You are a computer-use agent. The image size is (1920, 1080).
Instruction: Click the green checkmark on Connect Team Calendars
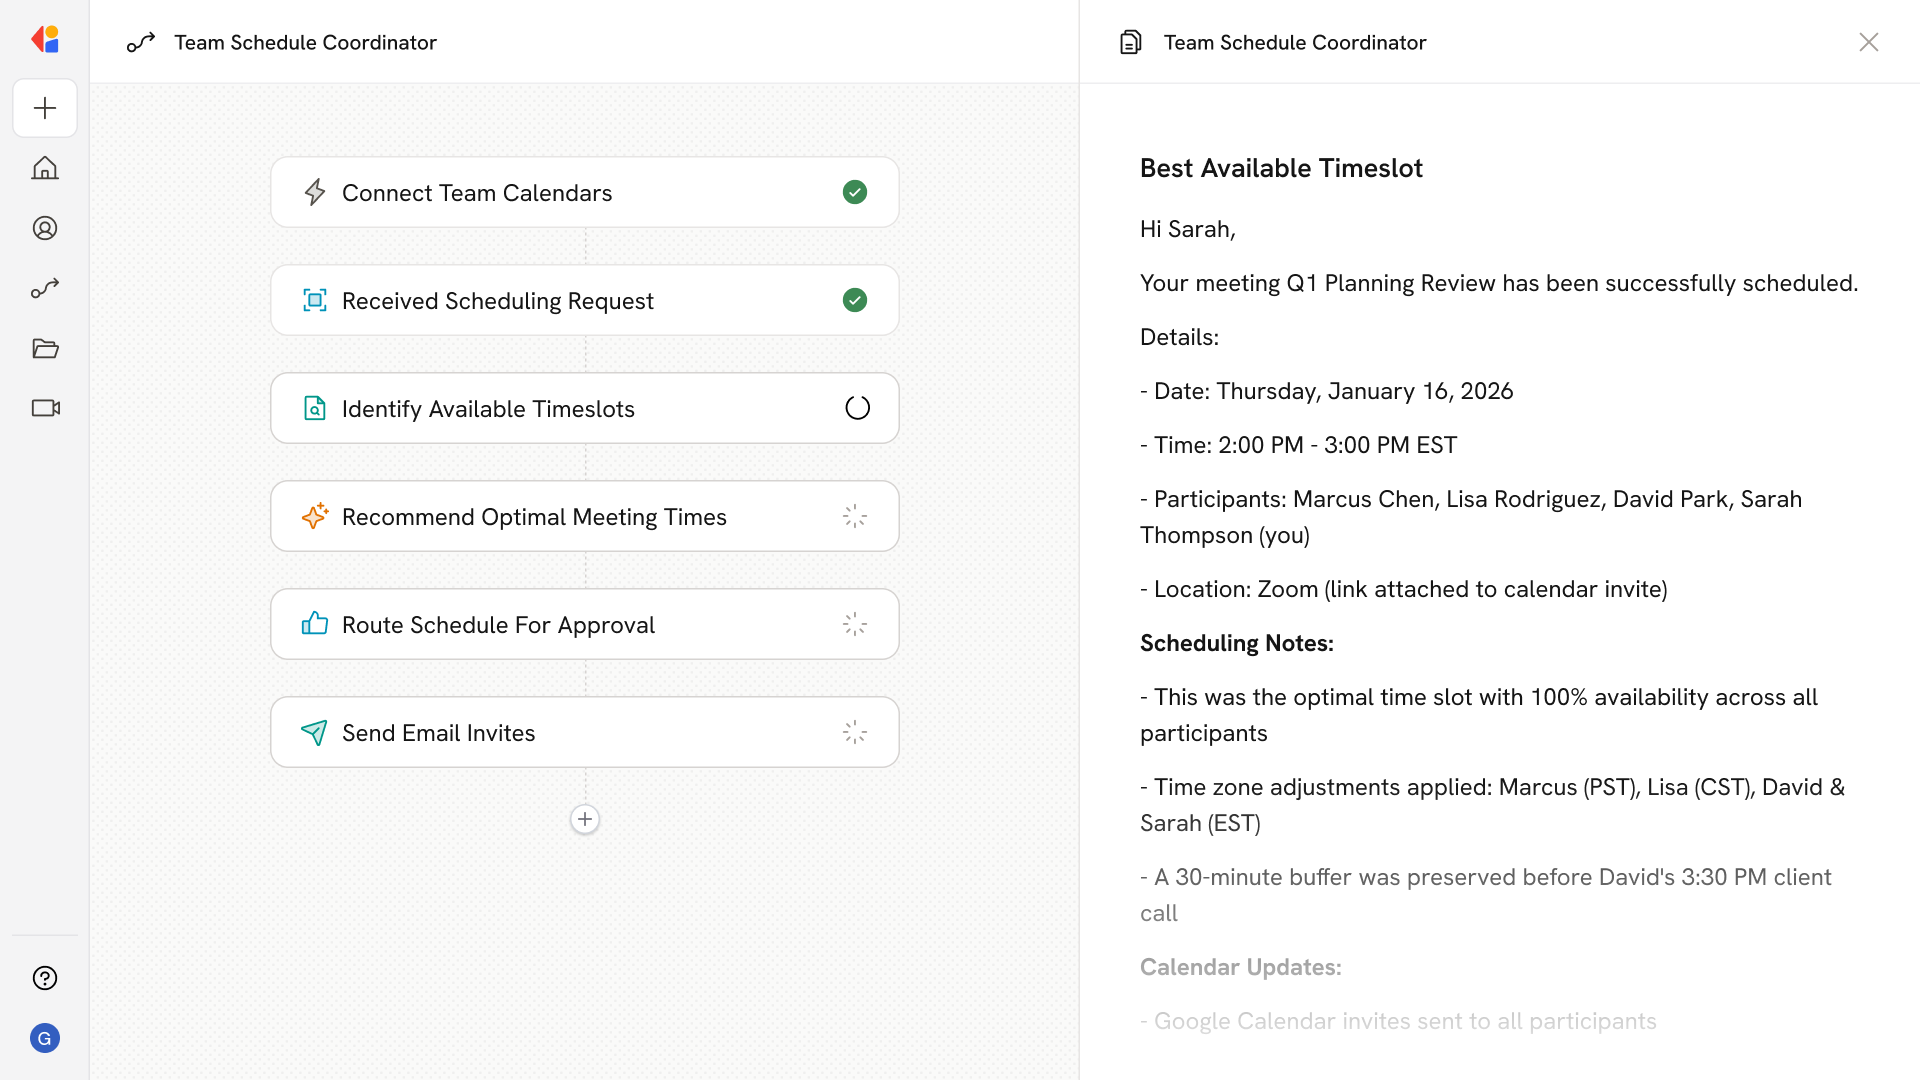855,192
